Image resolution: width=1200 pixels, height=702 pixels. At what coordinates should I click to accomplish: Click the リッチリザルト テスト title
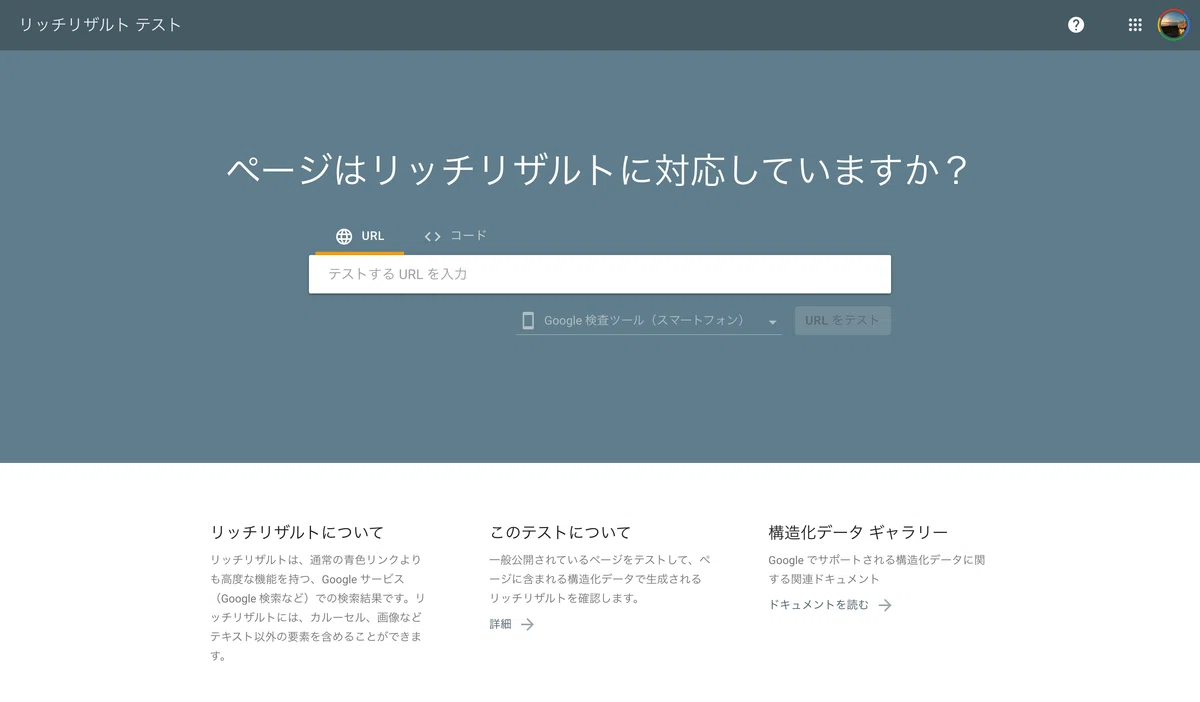pyautogui.click(x=101, y=25)
